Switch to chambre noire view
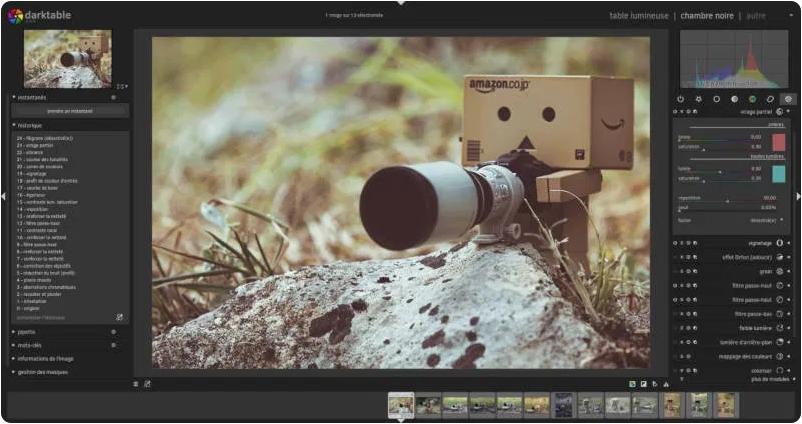The width and height of the screenshot is (802, 424). coord(707,16)
